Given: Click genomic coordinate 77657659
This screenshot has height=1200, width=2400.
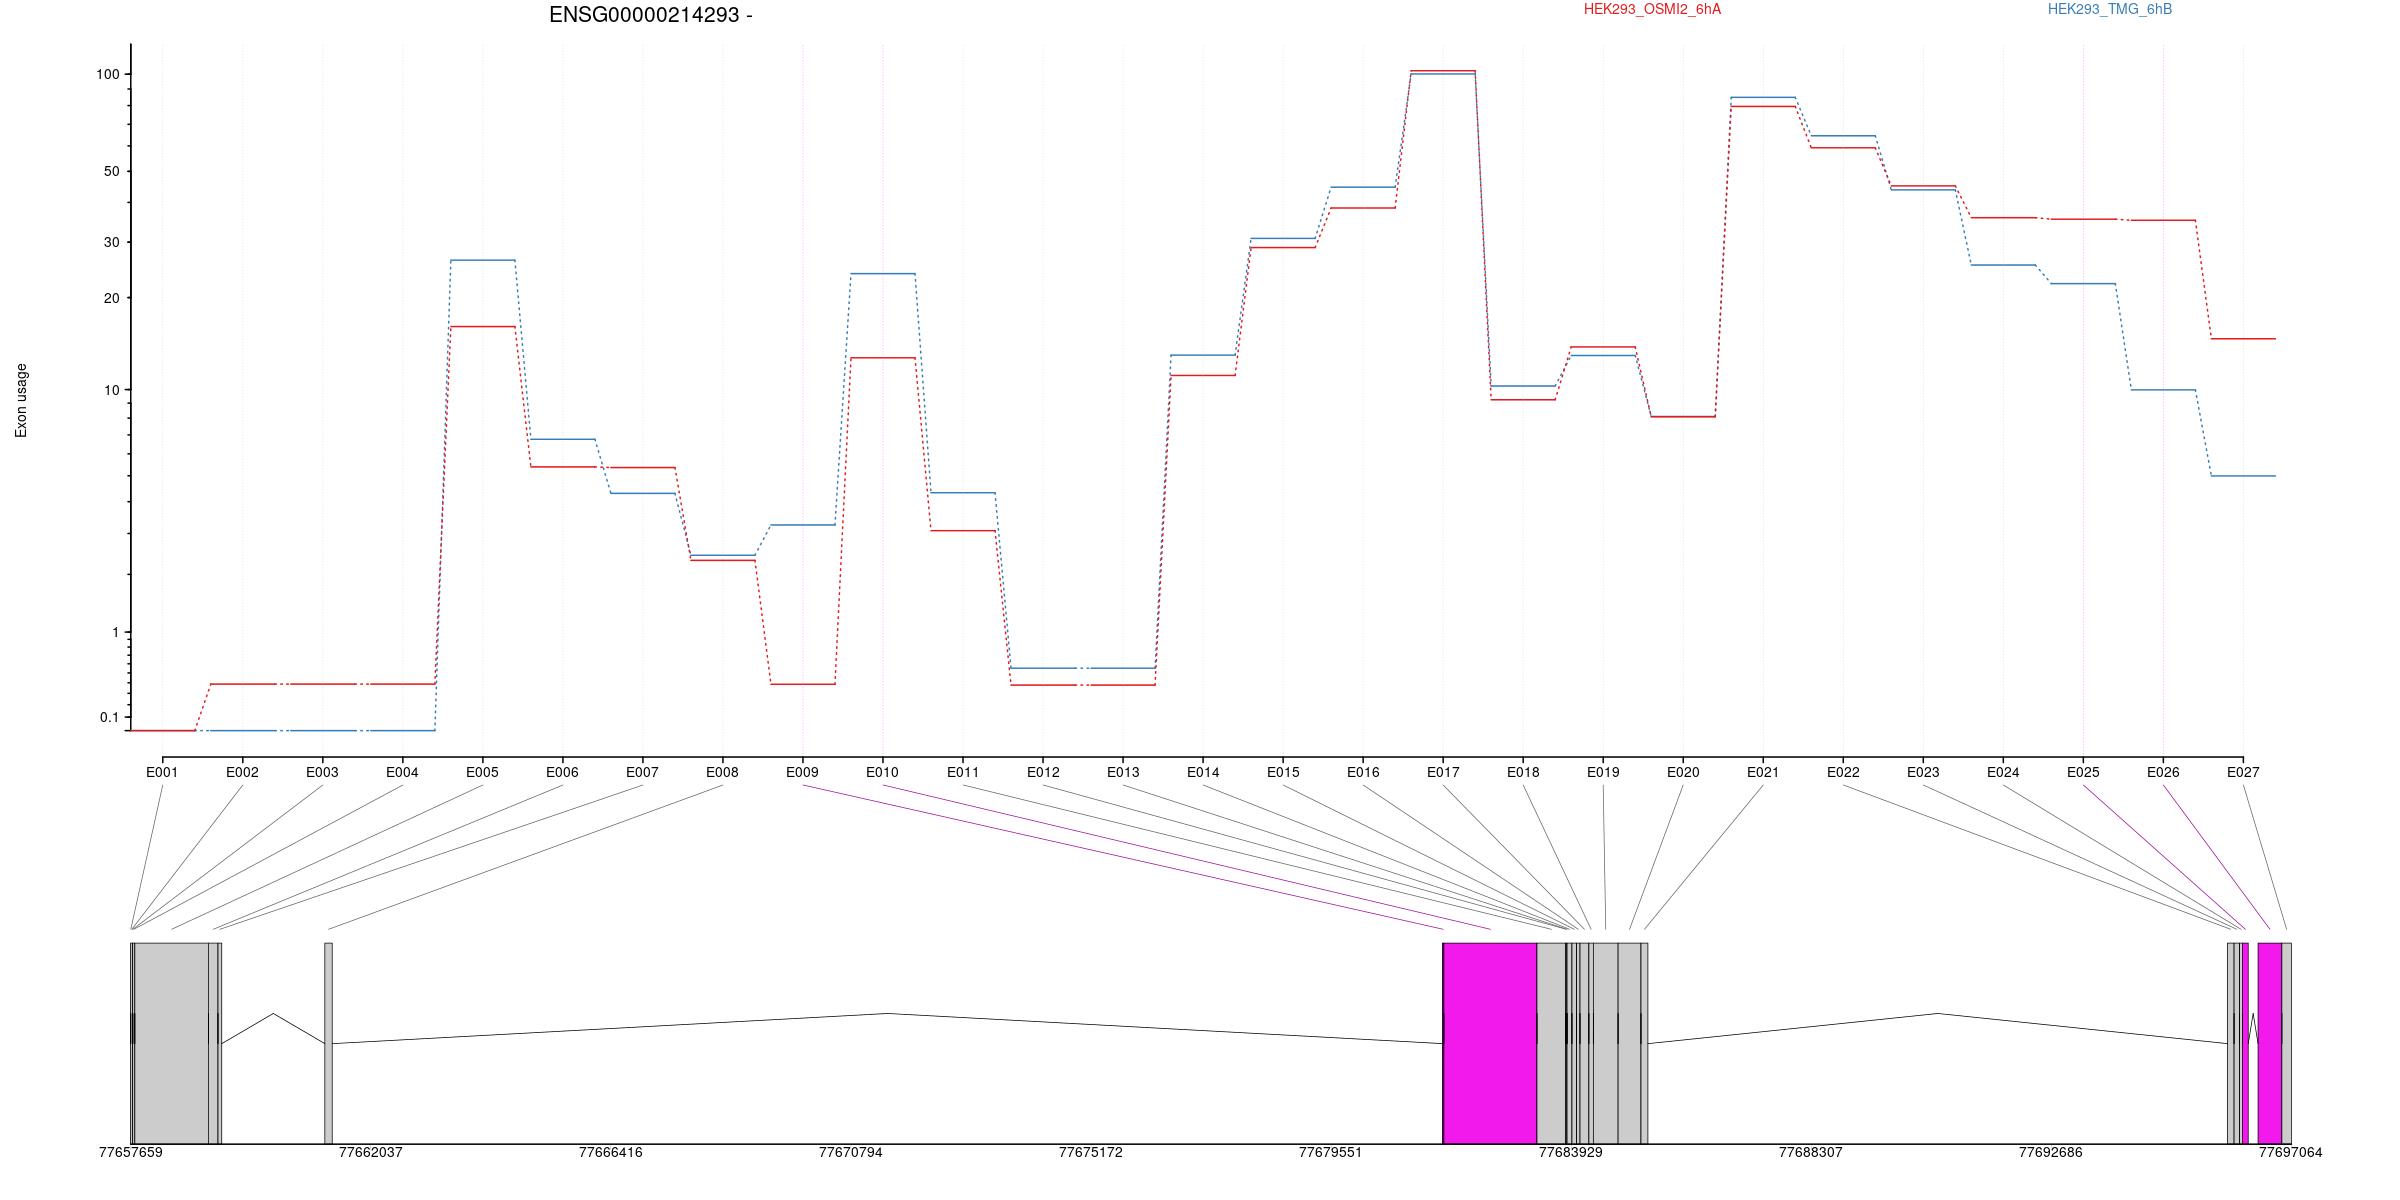Looking at the screenshot, I should [x=131, y=1152].
